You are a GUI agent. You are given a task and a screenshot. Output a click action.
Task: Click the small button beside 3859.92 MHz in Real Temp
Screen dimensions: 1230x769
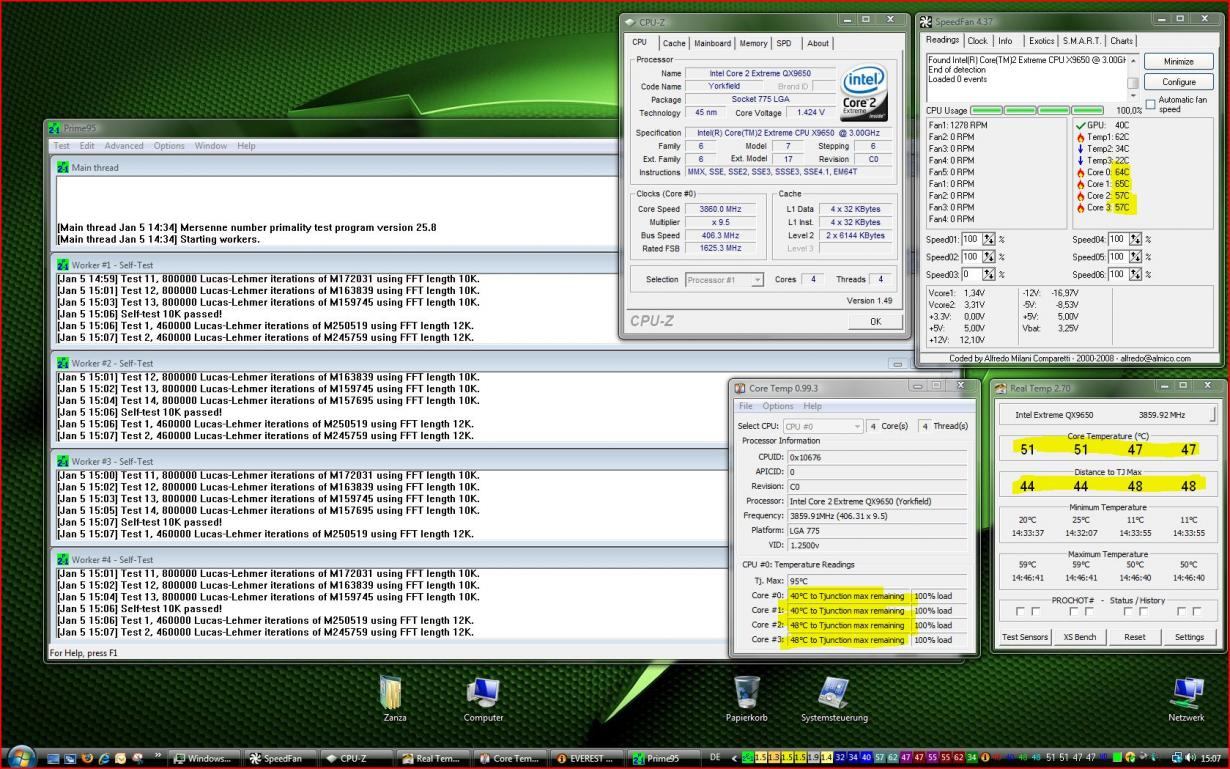[x=1211, y=414]
